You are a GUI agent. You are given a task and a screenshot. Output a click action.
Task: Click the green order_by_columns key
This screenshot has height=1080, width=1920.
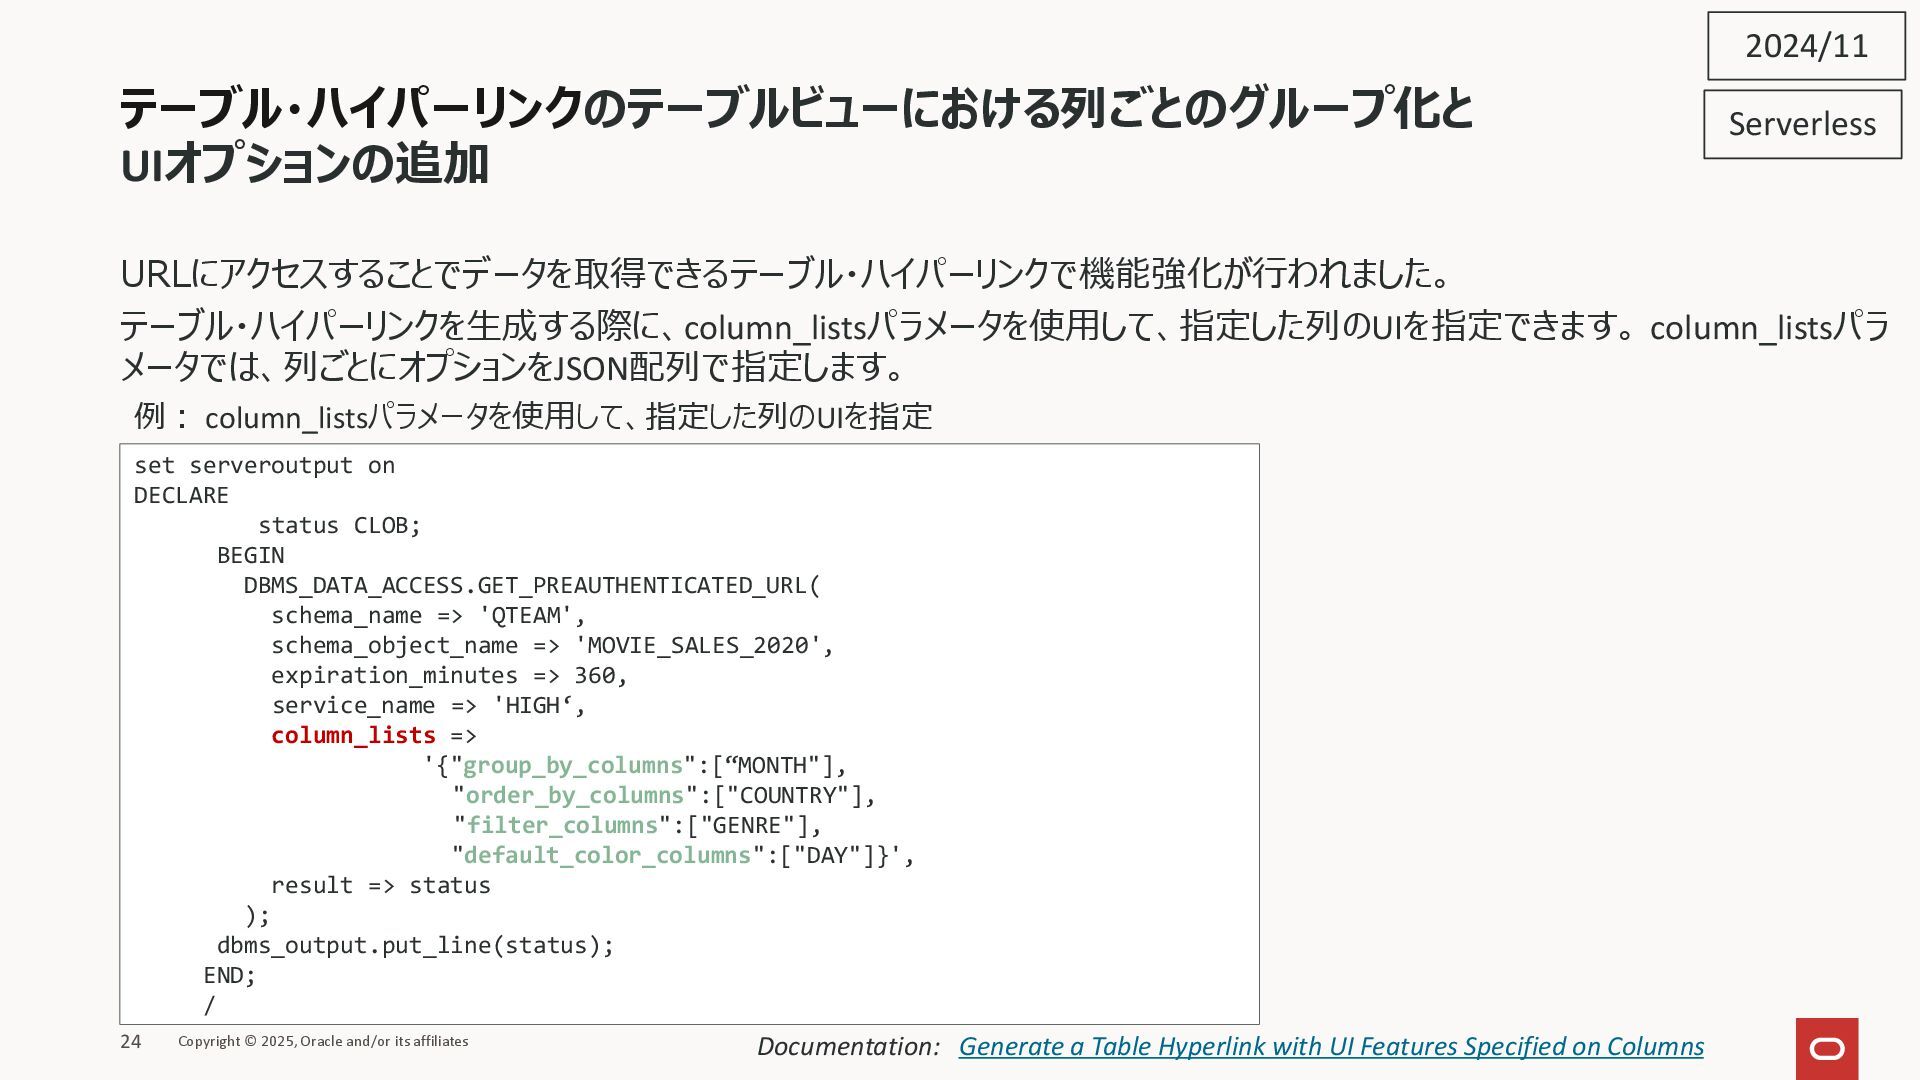tap(574, 795)
